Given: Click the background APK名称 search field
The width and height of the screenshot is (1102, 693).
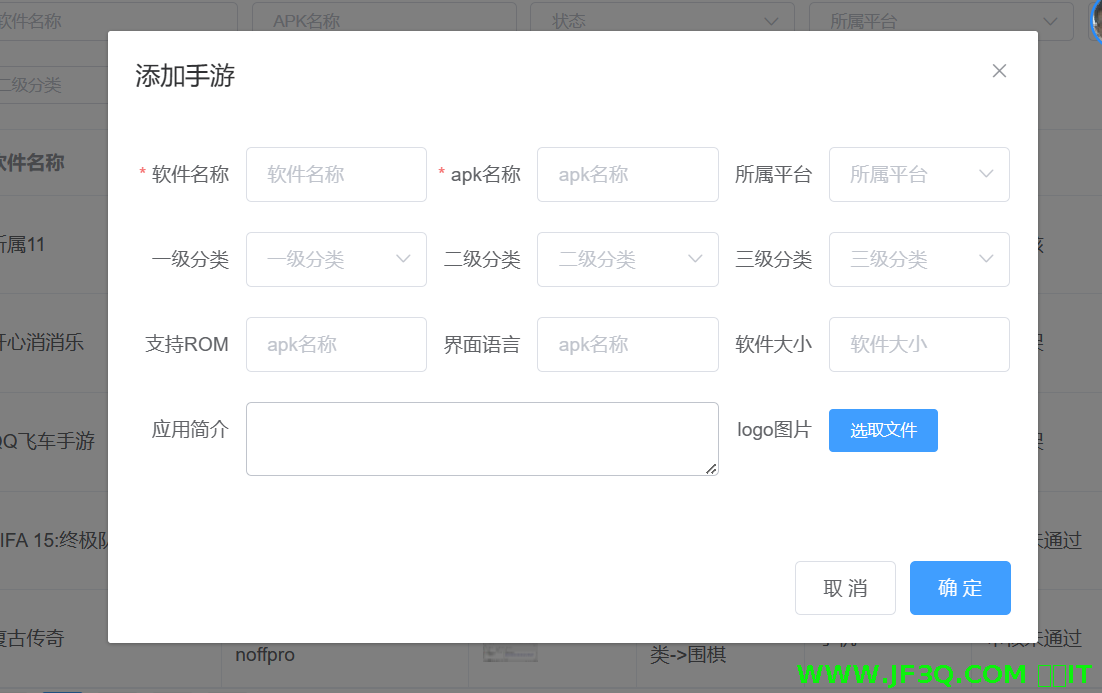Looking at the screenshot, I should (x=384, y=21).
